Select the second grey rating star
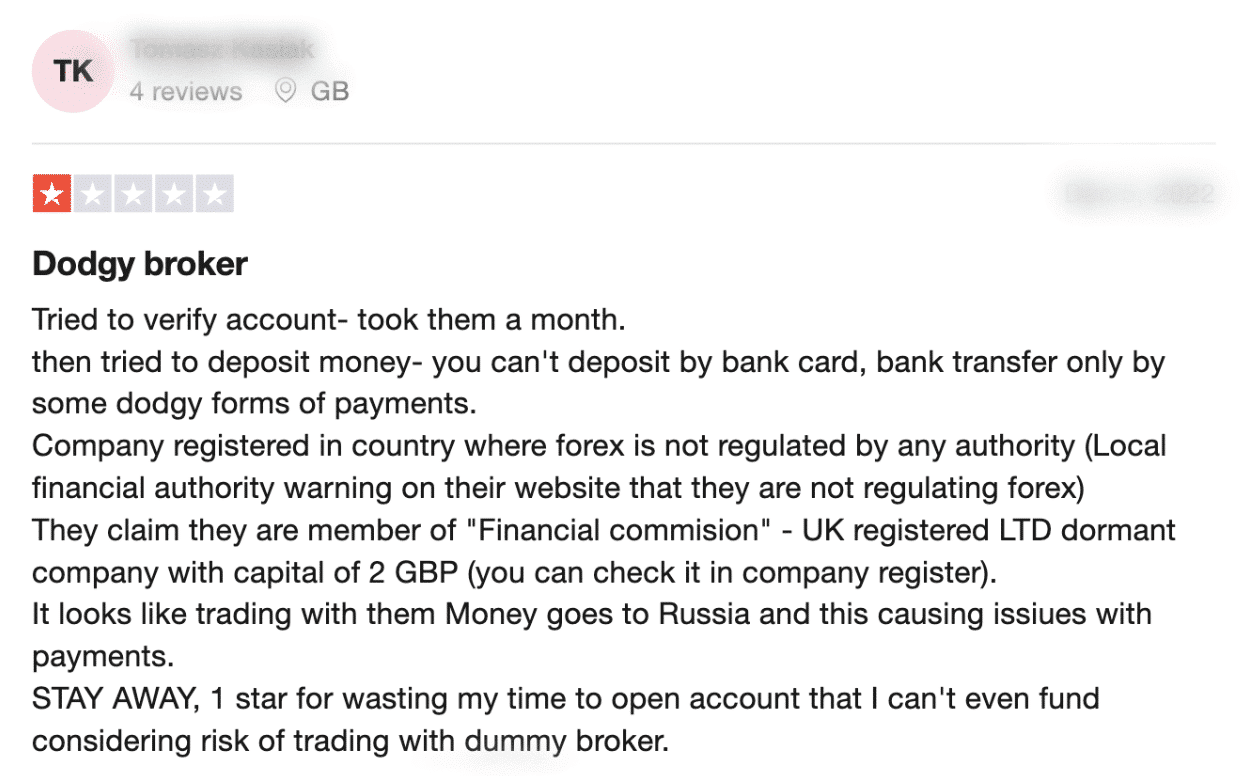1242x776 pixels. (x=92, y=194)
